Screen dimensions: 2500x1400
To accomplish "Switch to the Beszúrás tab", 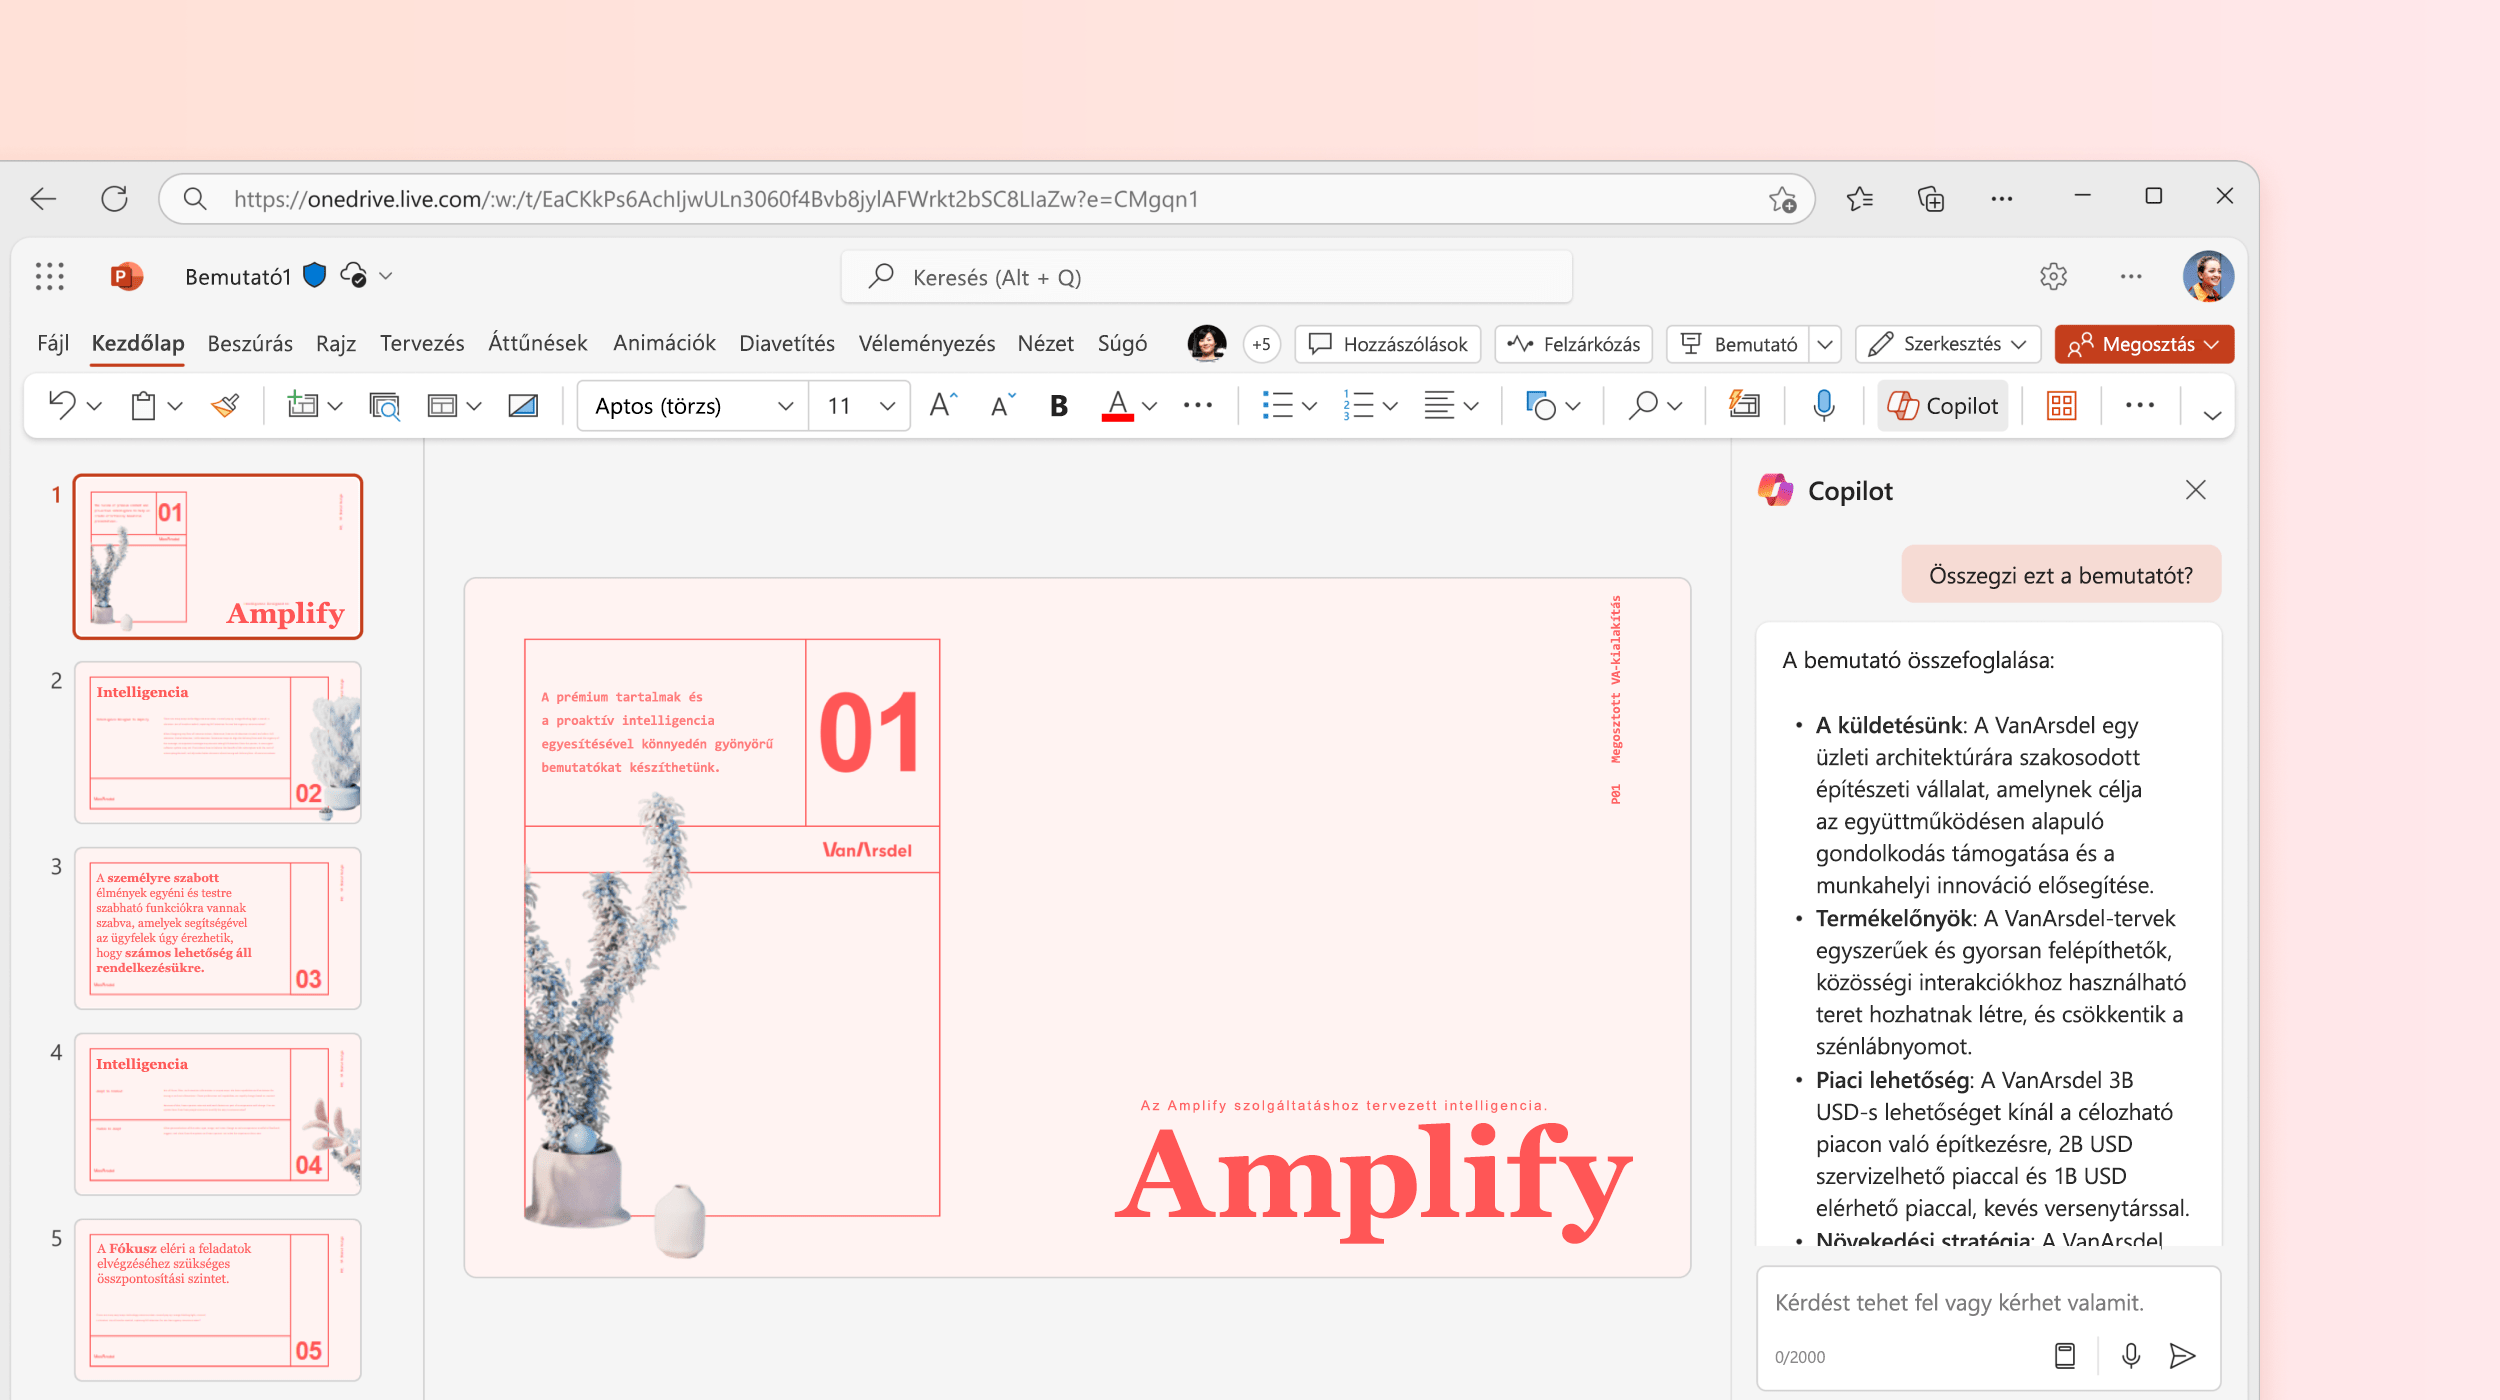I will (x=250, y=343).
